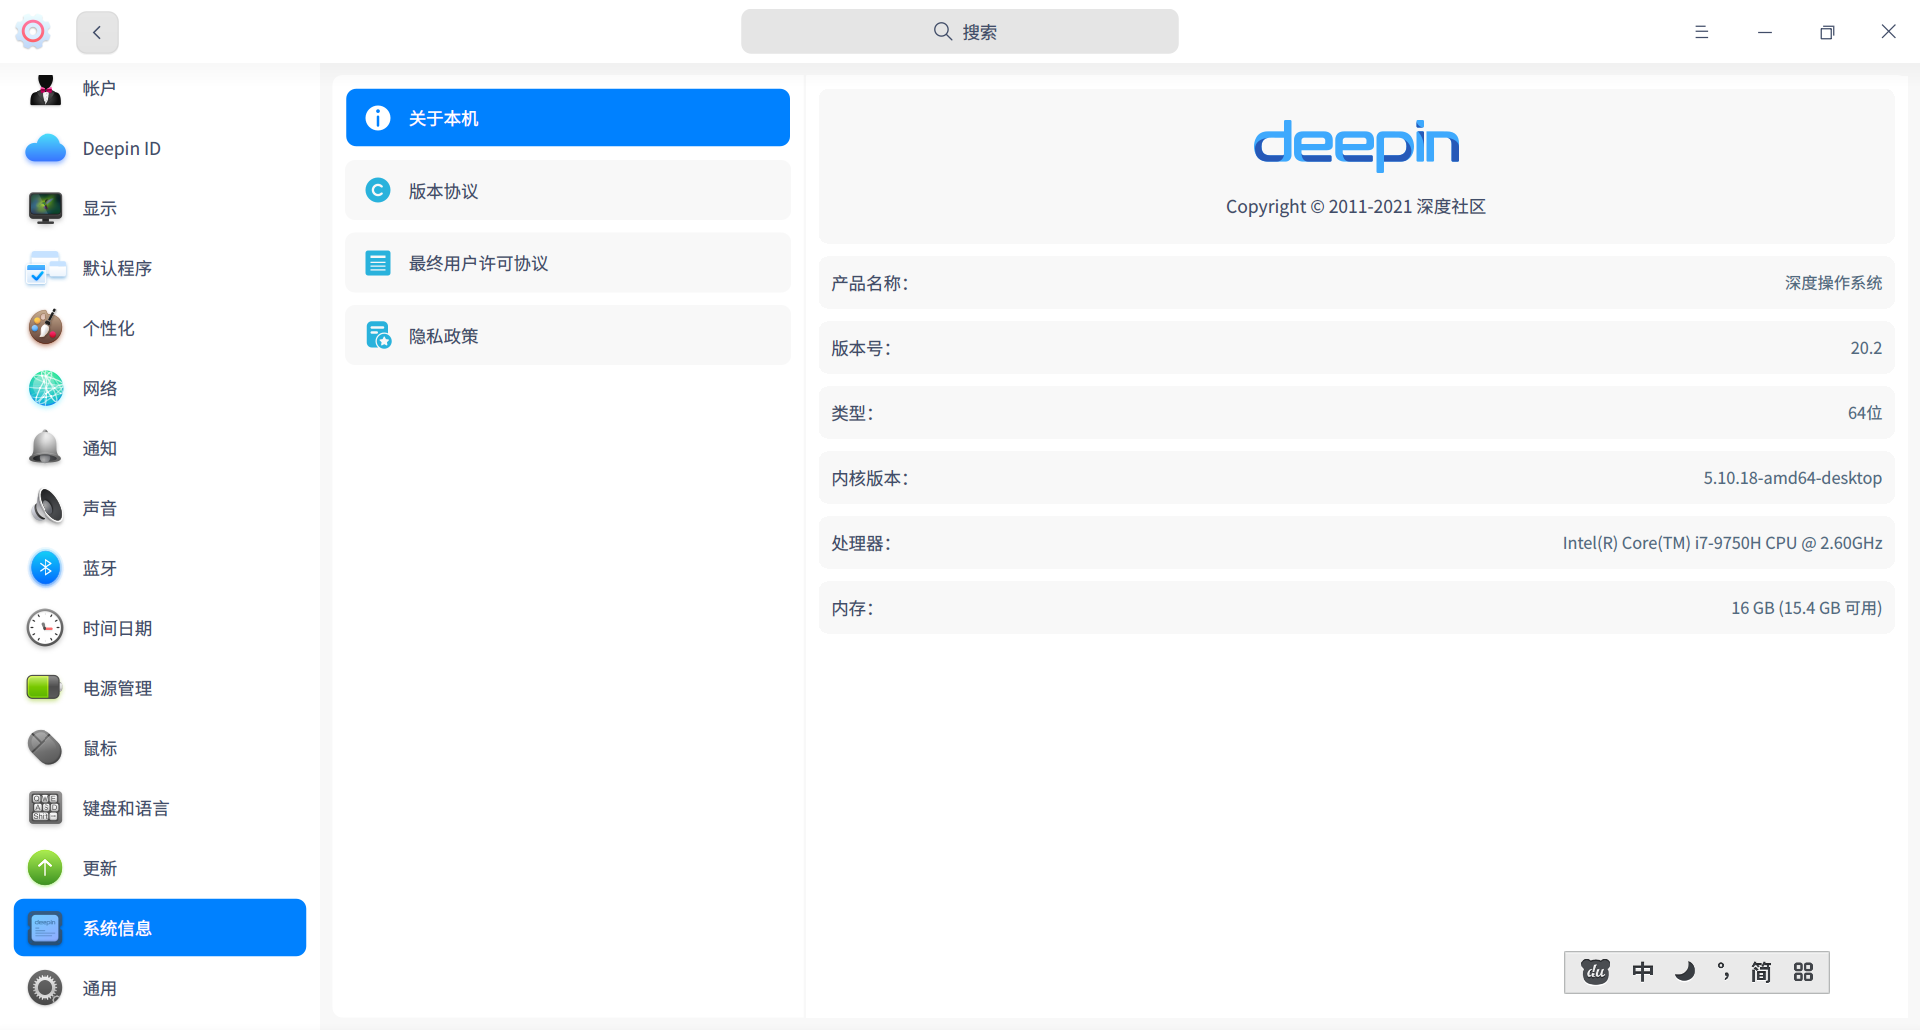Click the 内存 label

coord(852,608)
